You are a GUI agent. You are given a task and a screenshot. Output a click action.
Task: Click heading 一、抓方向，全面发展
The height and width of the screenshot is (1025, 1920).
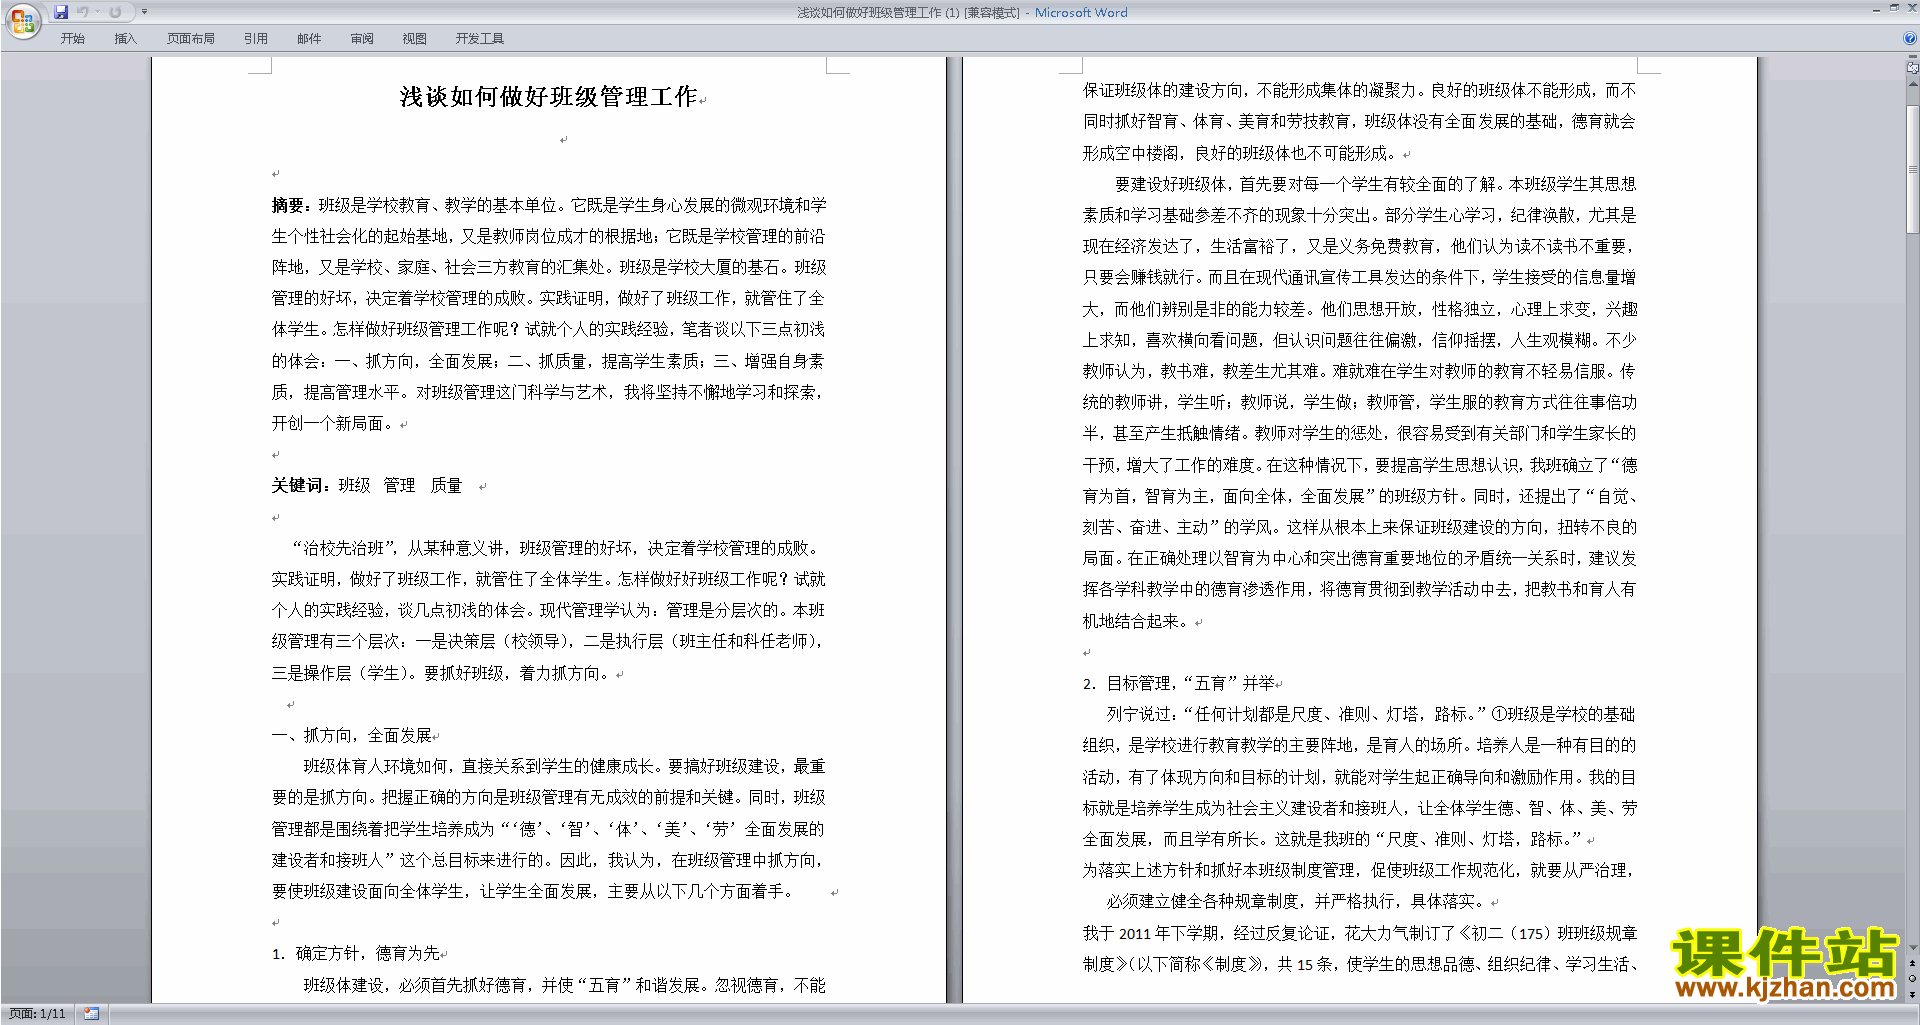click(x=352, y=735)
